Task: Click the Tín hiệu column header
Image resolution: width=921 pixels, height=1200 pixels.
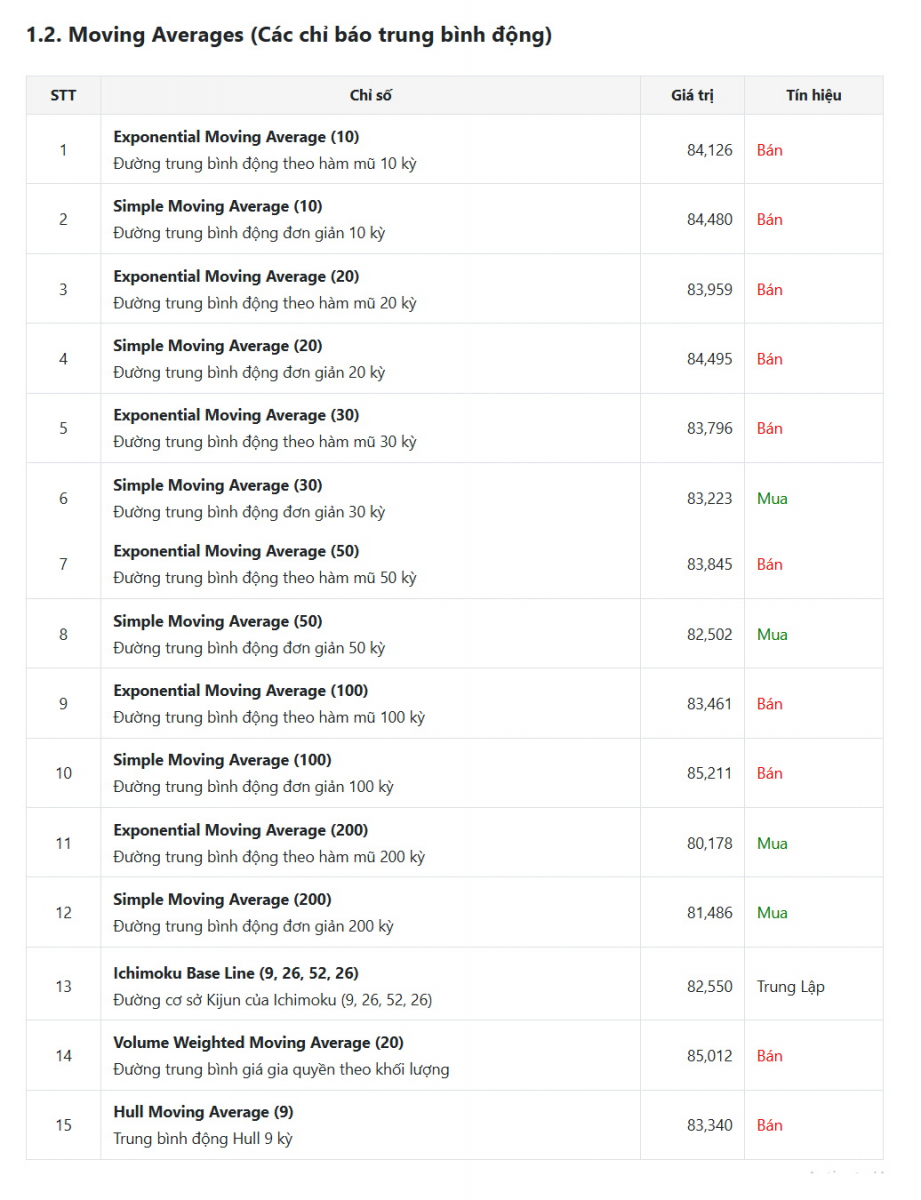Action: [813, 96]
